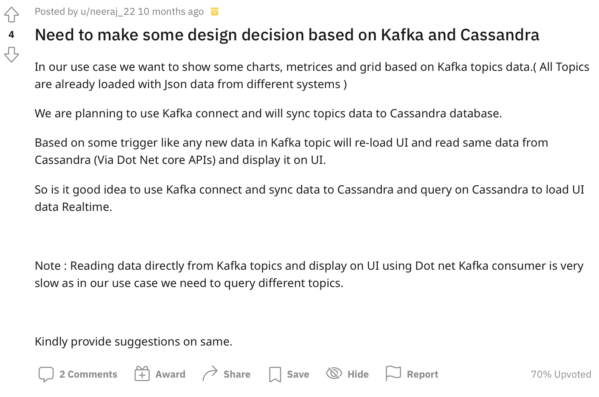Click the crossed-eye Hide icon
The width and height of the screenshot is (599, 397).
click(x=334, y=373)
